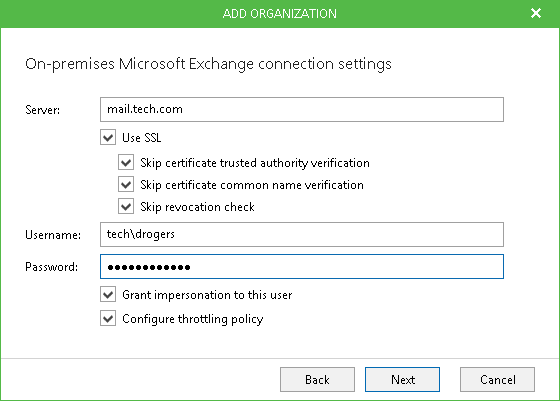Toggle Configure throttling policy checkbox
Image resolution: width=560 pixels, height=401 pixels.
pos(108,319)
